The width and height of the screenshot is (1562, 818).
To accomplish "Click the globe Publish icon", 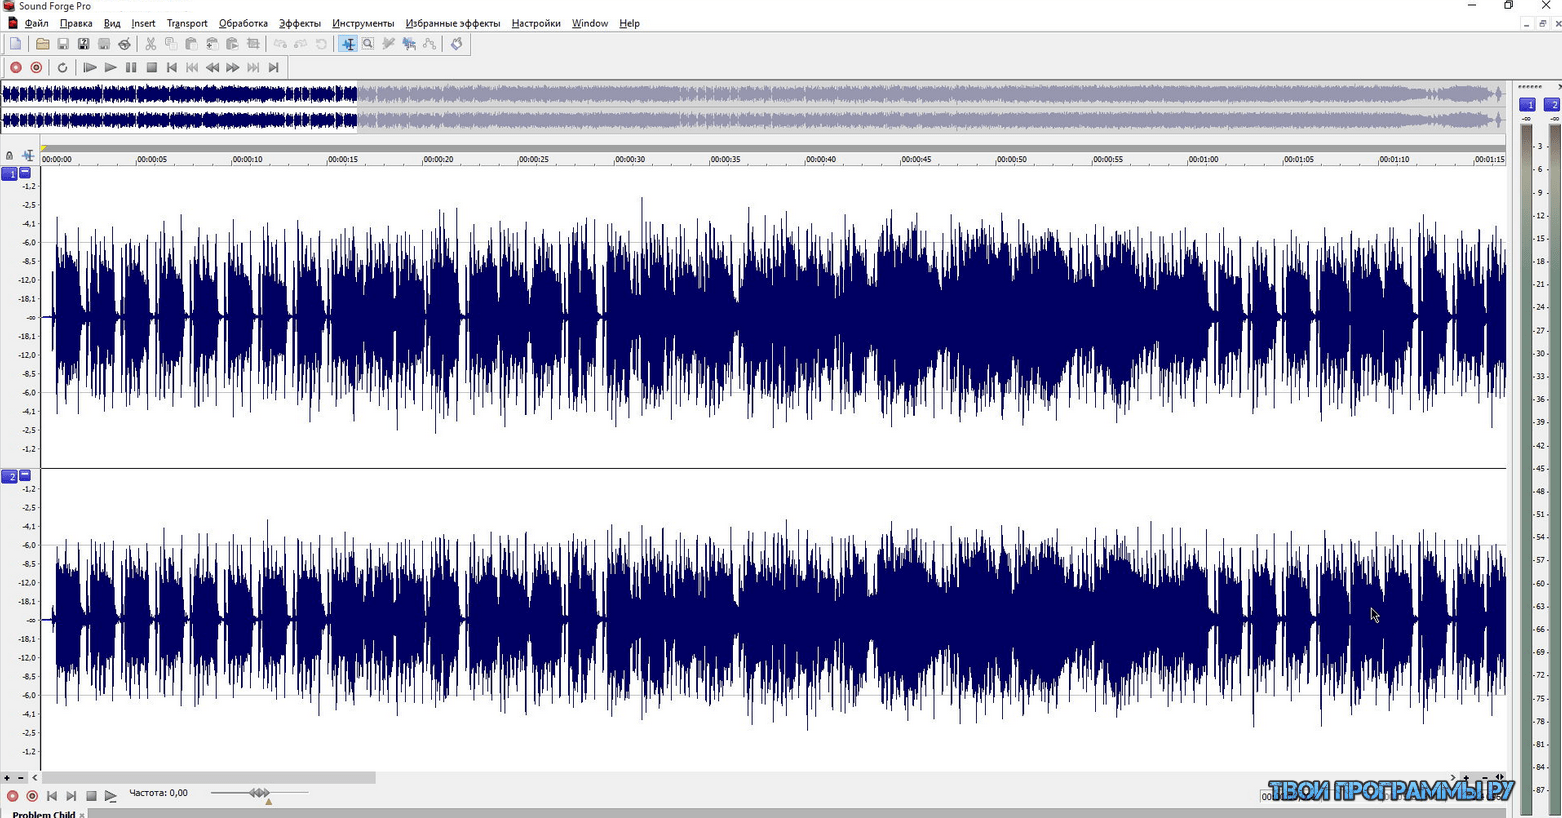I will pyautogui.click(x=124, y=44).
